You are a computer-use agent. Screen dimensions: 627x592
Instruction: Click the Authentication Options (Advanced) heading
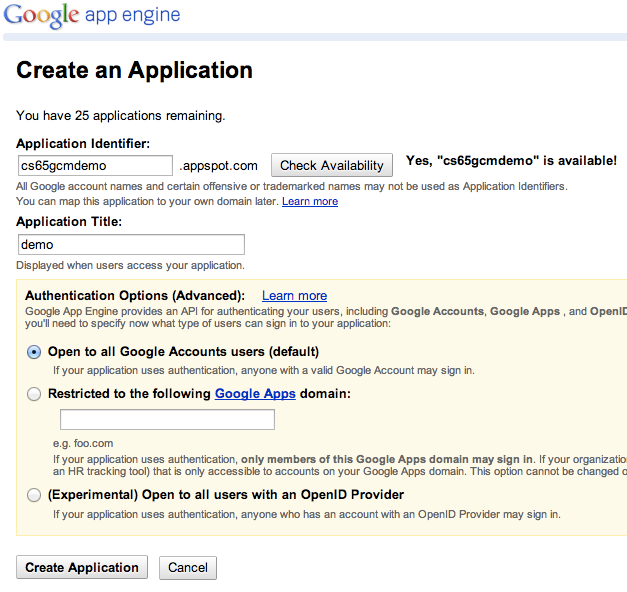coord(134,296)
